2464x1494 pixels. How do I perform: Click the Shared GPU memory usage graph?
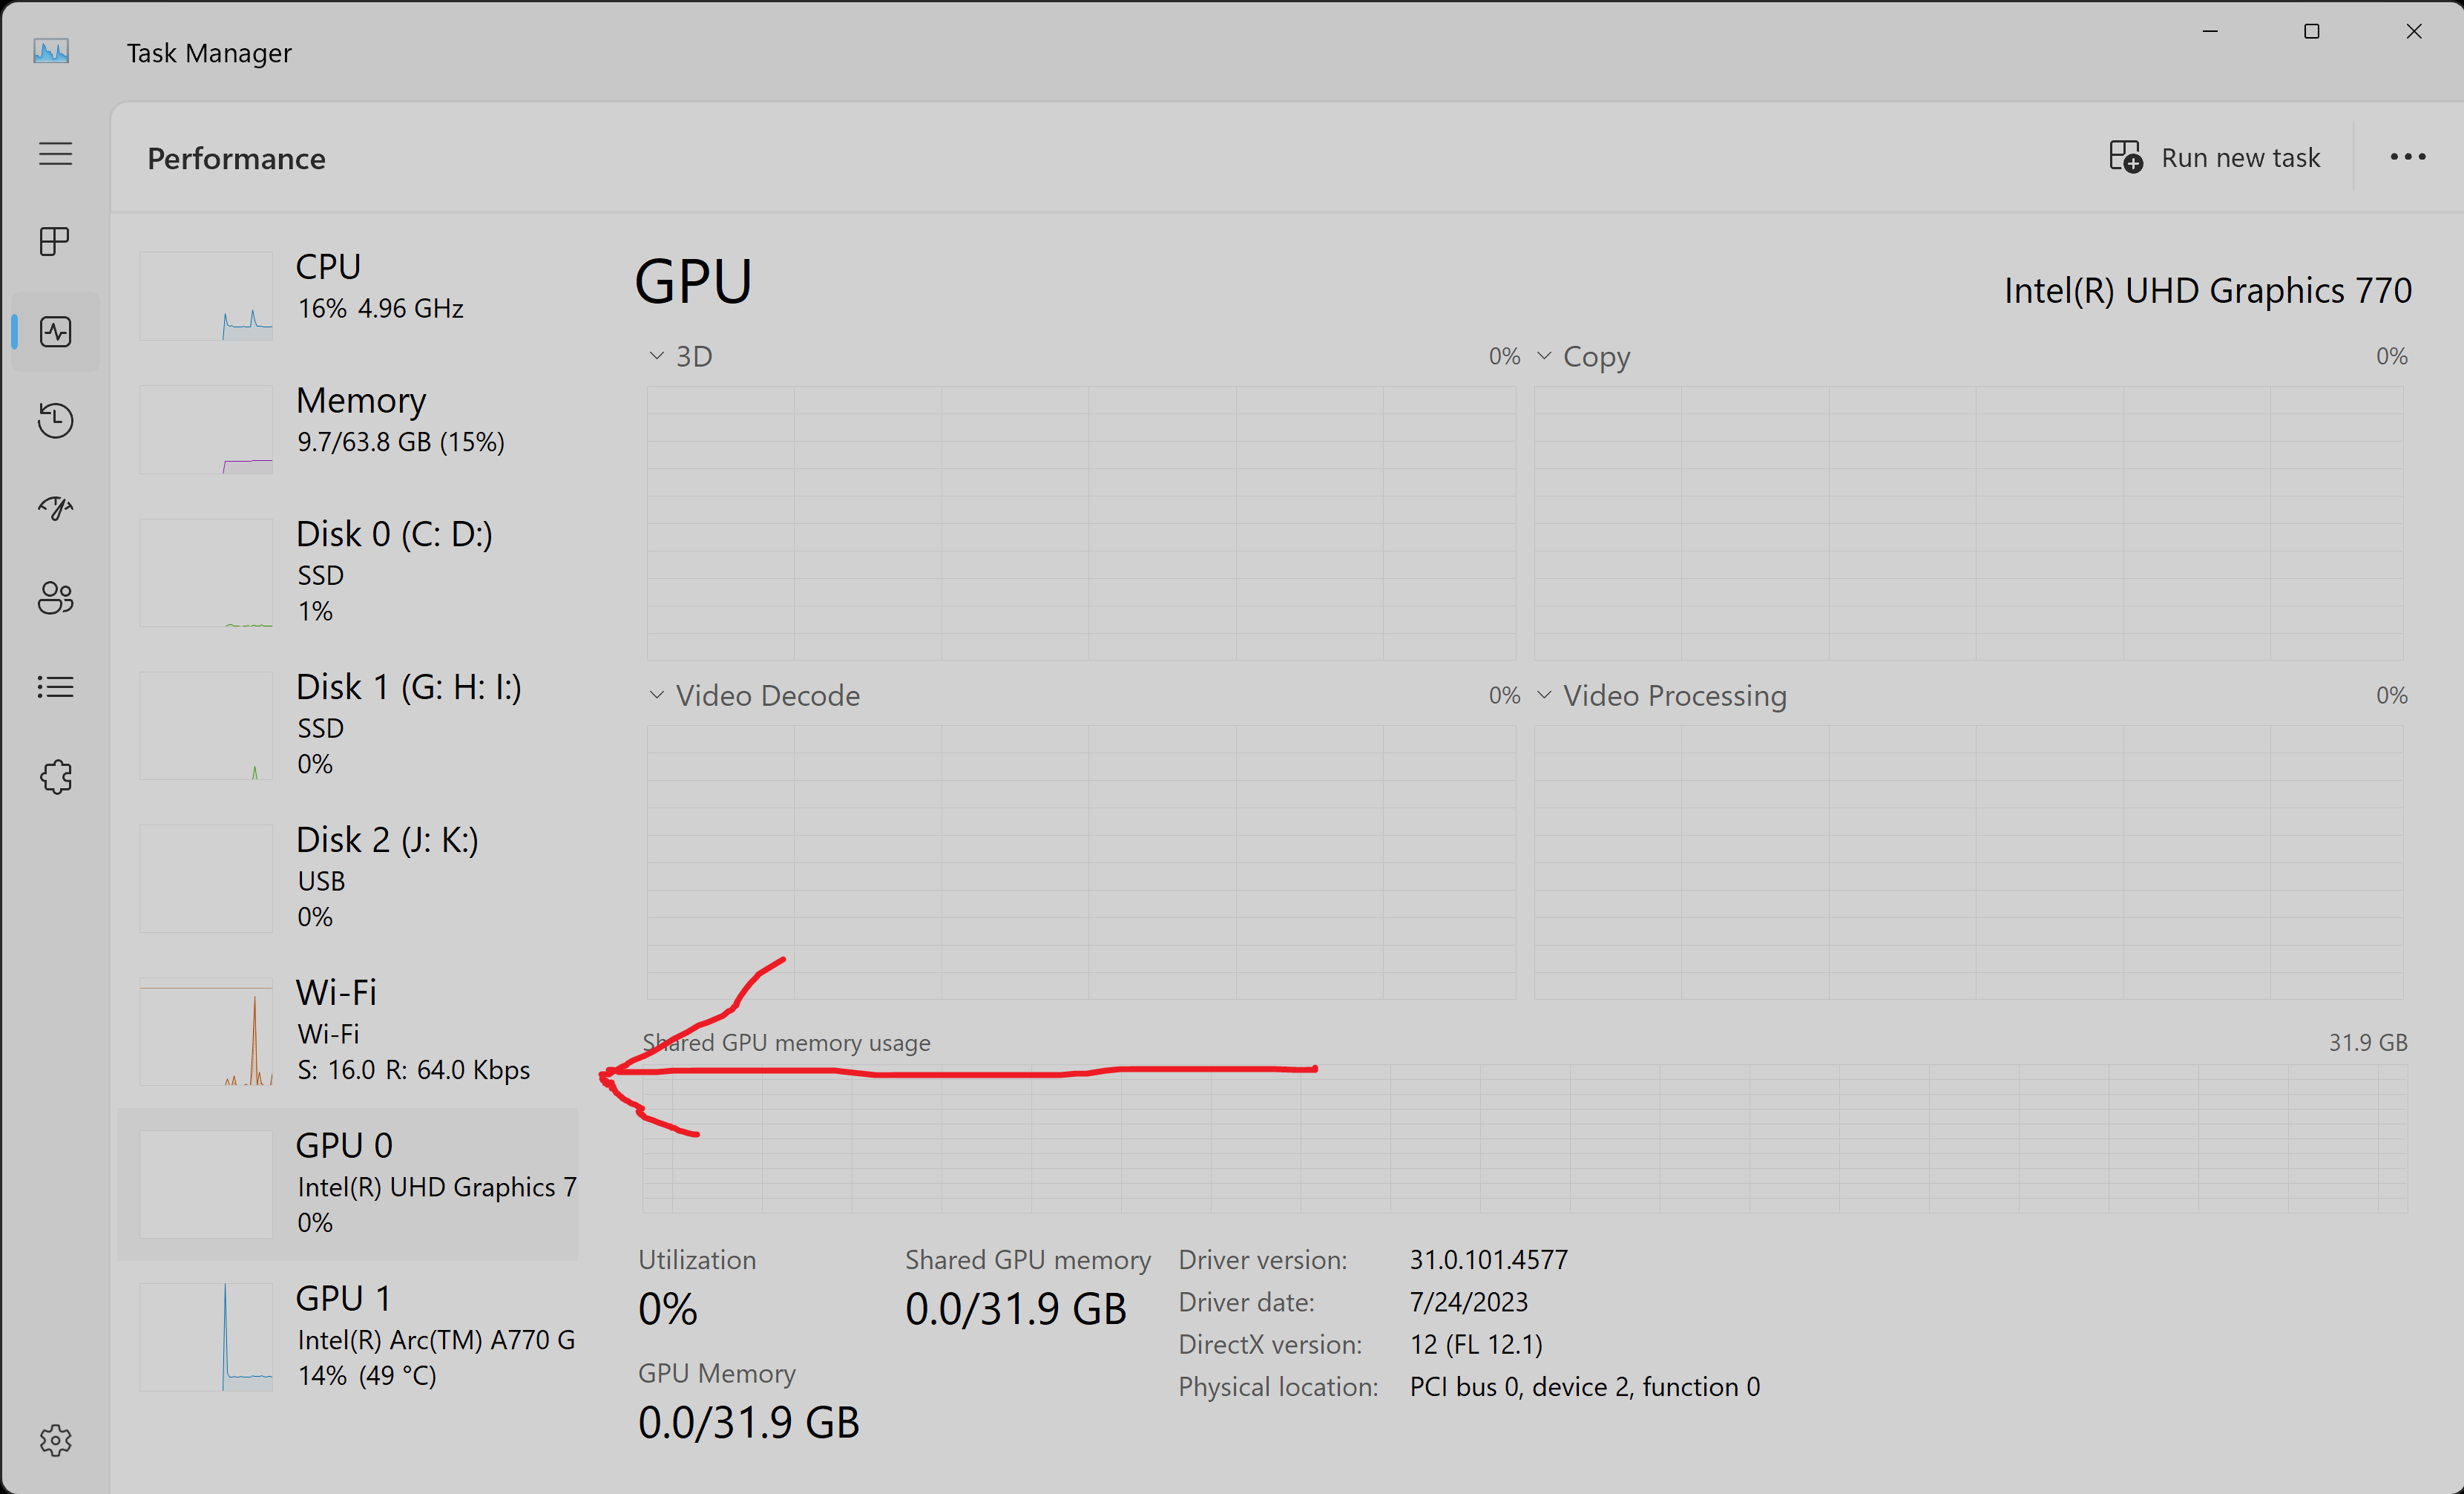click(1524, 1139)
